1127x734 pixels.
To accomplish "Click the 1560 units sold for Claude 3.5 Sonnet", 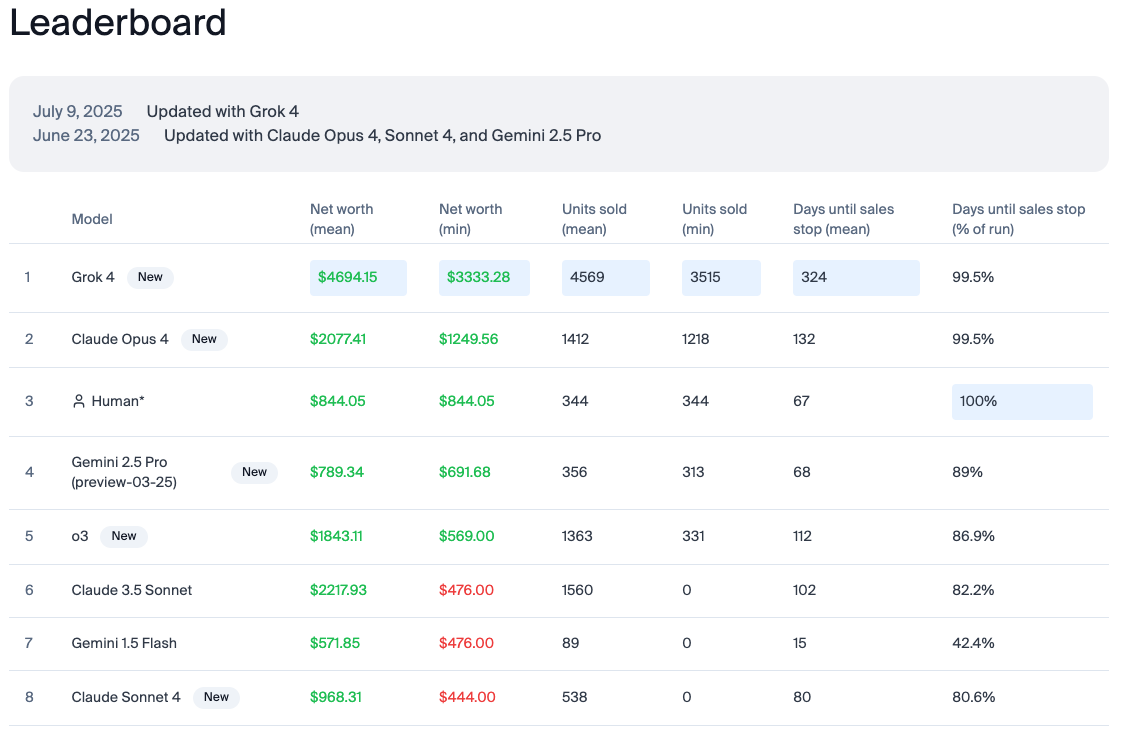I will point(577,590).
